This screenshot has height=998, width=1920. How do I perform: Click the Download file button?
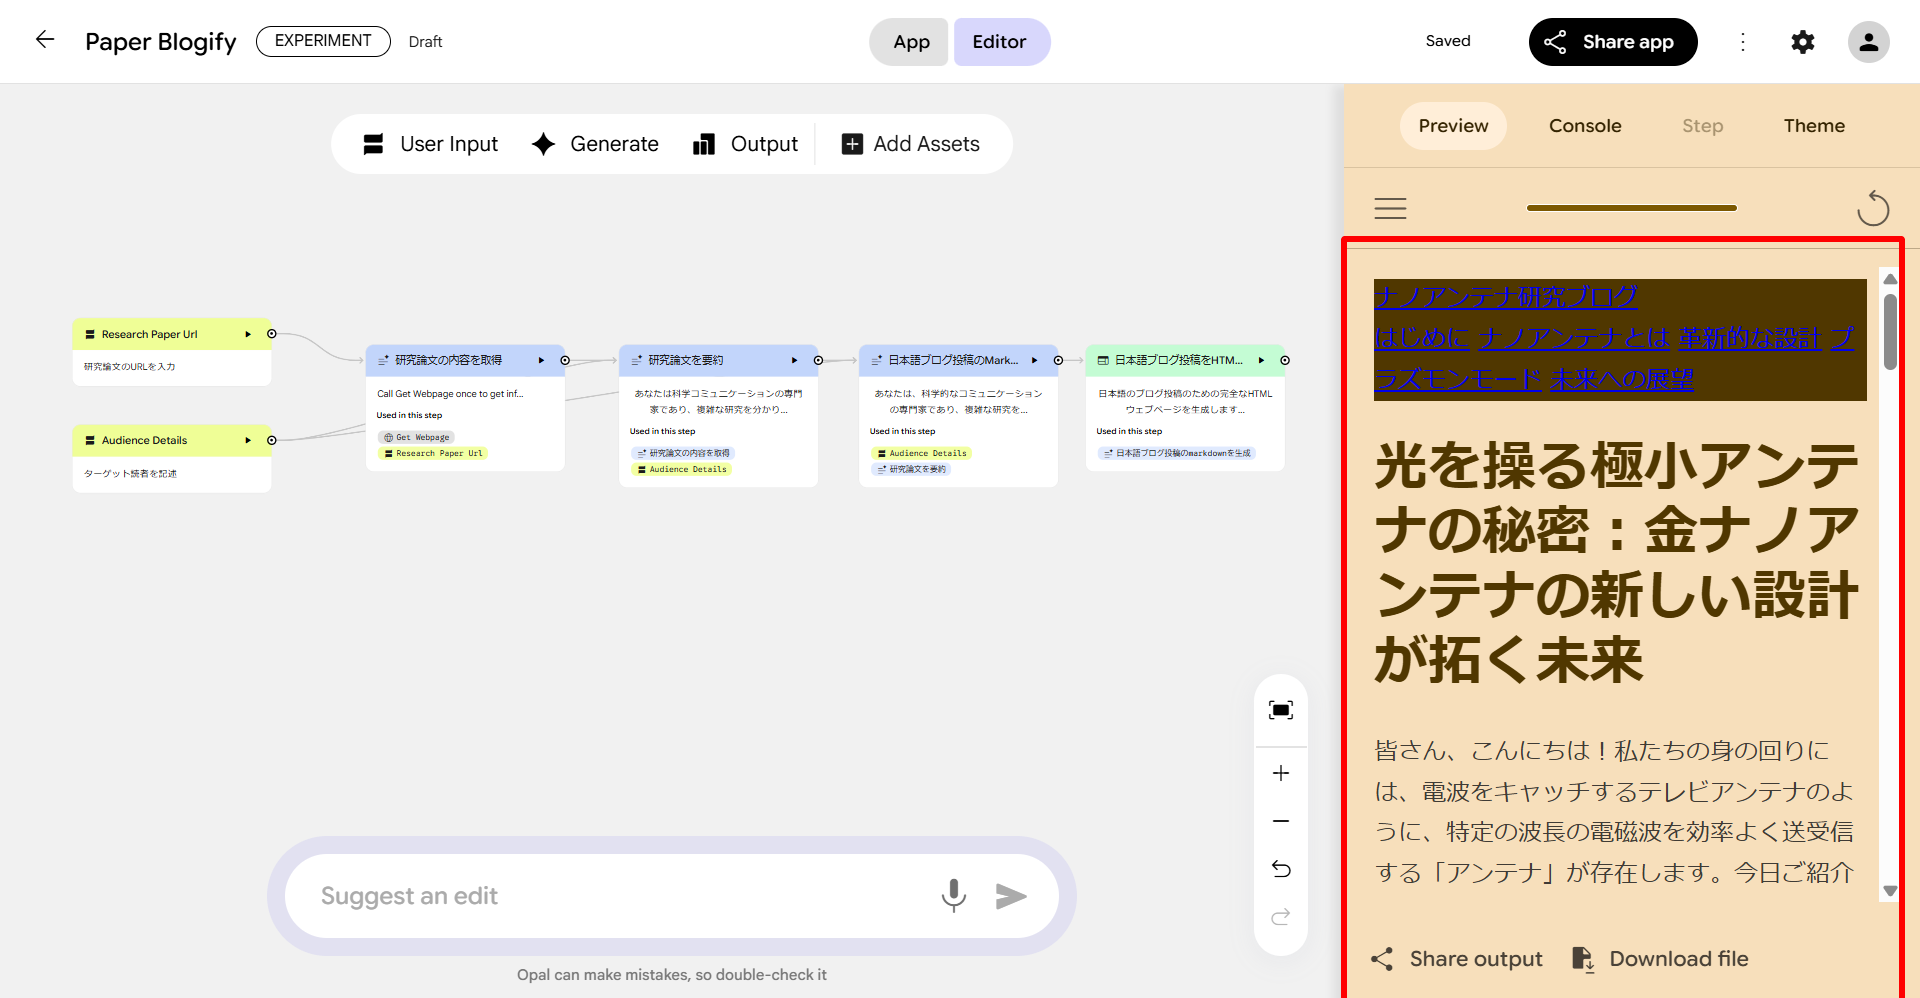tap(1661, 959)
